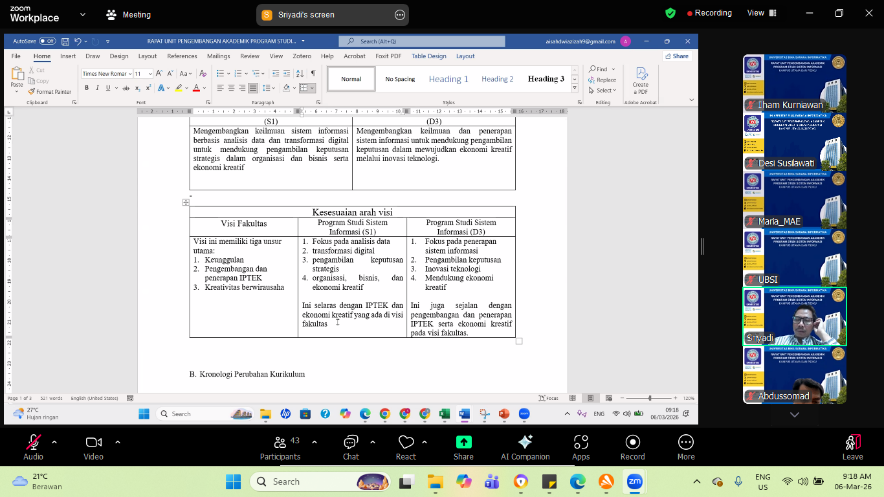Select Sriyadi's video thumbnail
The image size is (884, 497).
[794, 317]
